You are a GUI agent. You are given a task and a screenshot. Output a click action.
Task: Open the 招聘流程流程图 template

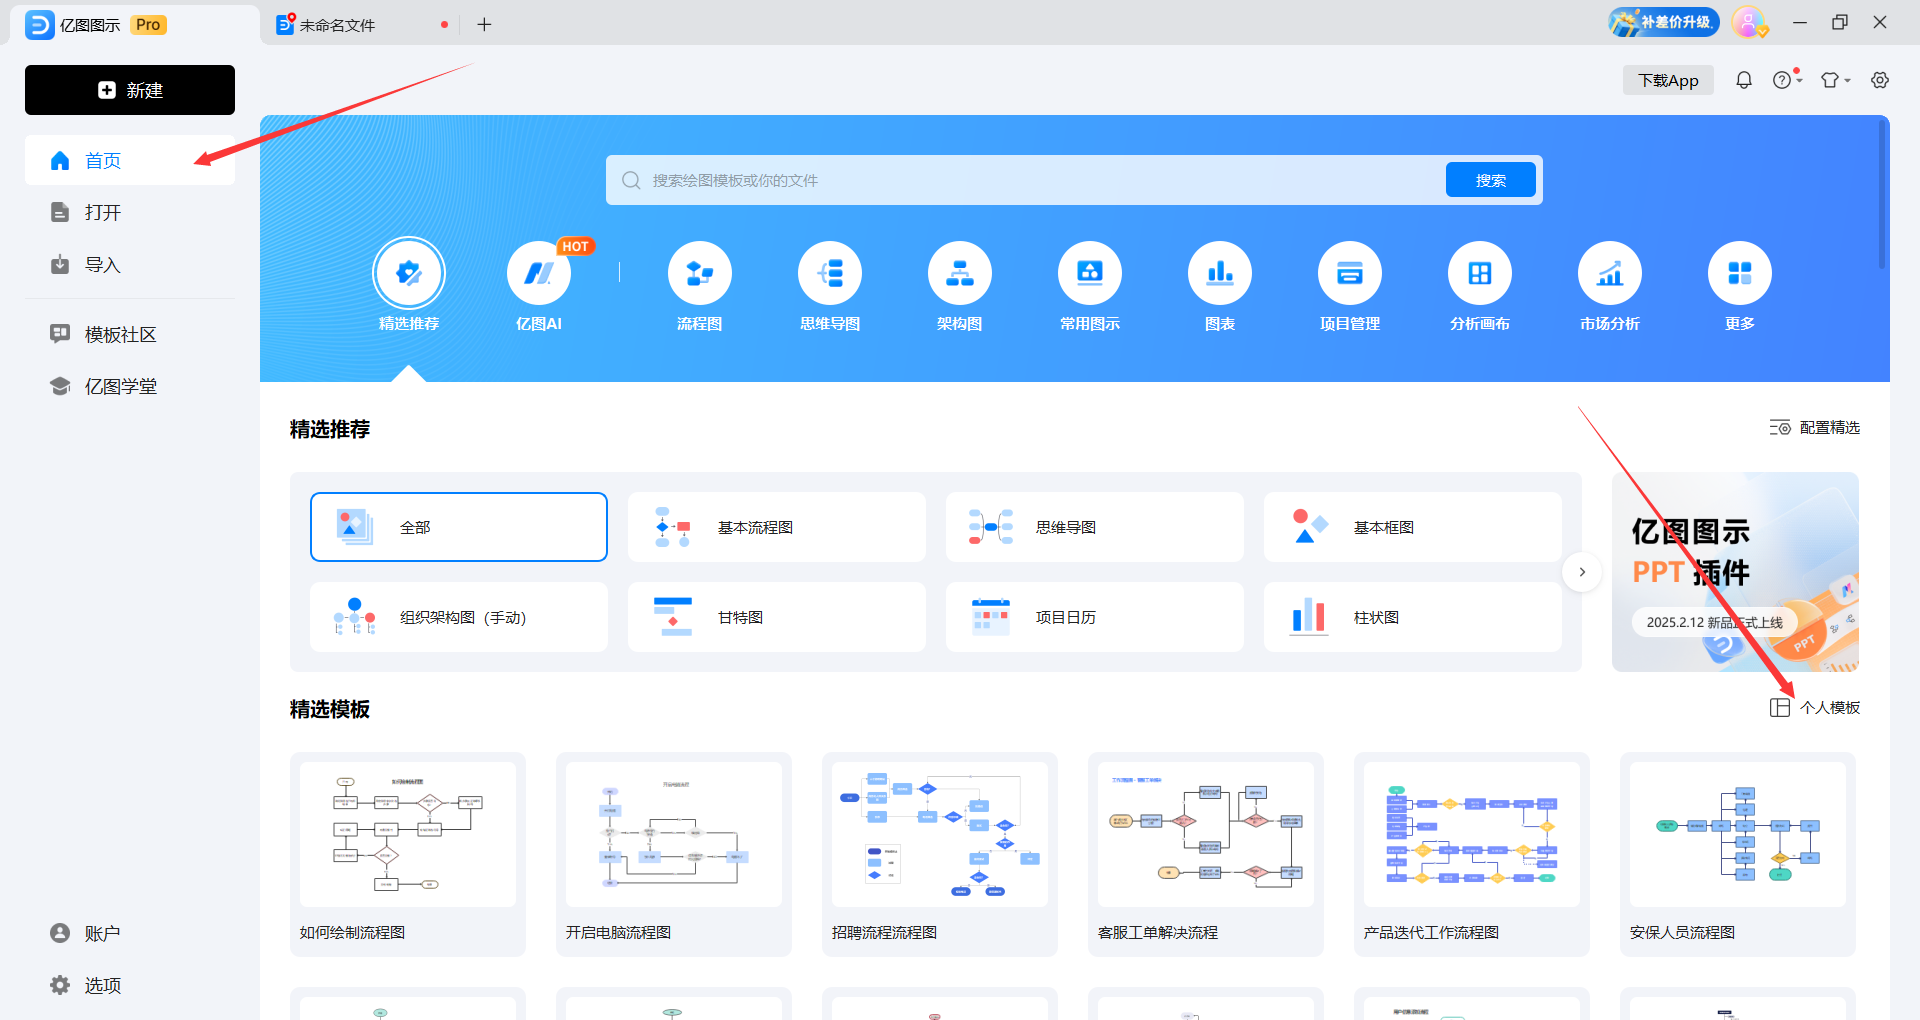[x=940, y=854]
